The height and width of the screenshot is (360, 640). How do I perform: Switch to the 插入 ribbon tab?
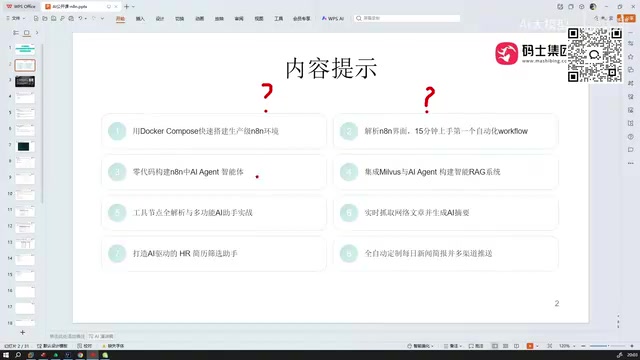[140, 19]
